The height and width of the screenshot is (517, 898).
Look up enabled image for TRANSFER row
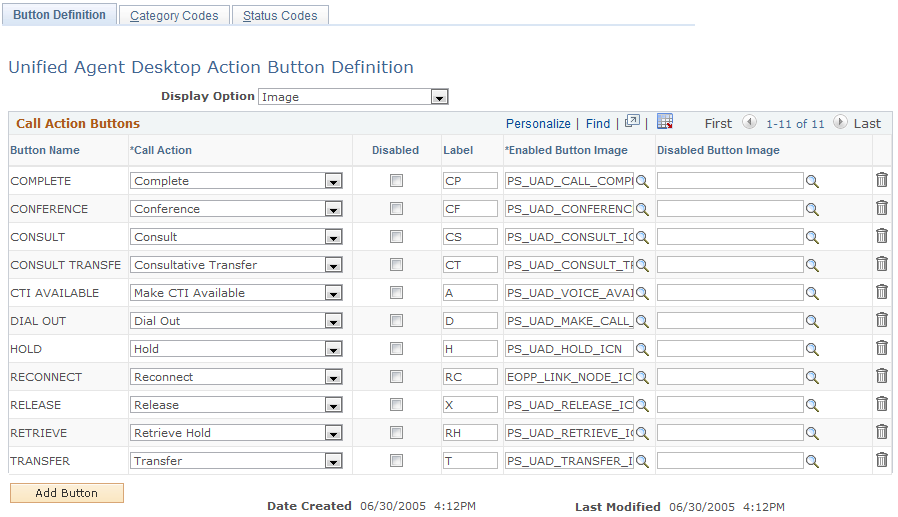(x=642, y=461)
